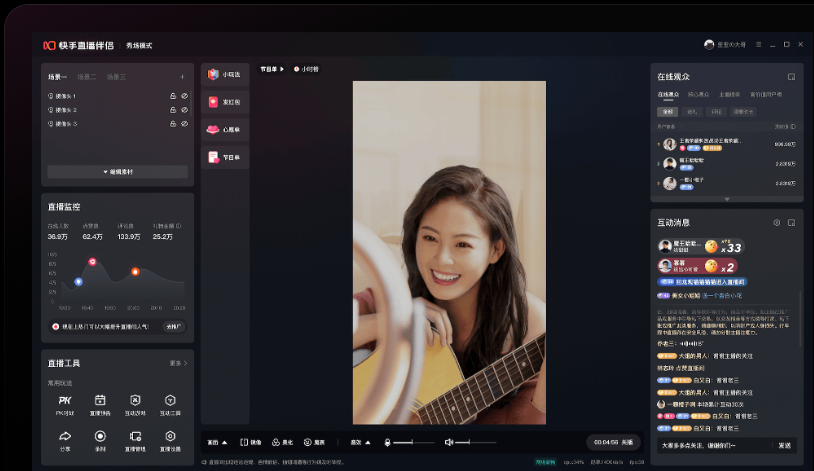Open the beautify 美化 tool in bottom toolbar

click(x=282, y=442)
